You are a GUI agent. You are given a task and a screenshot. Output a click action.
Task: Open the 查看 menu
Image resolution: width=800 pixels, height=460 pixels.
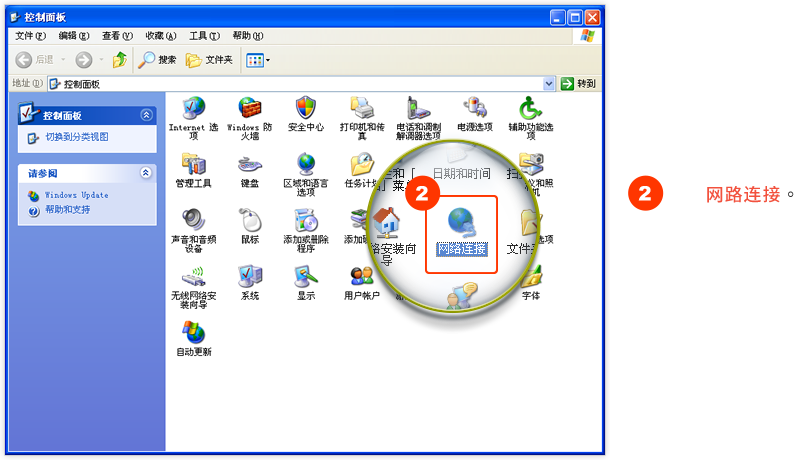point(117,35)
